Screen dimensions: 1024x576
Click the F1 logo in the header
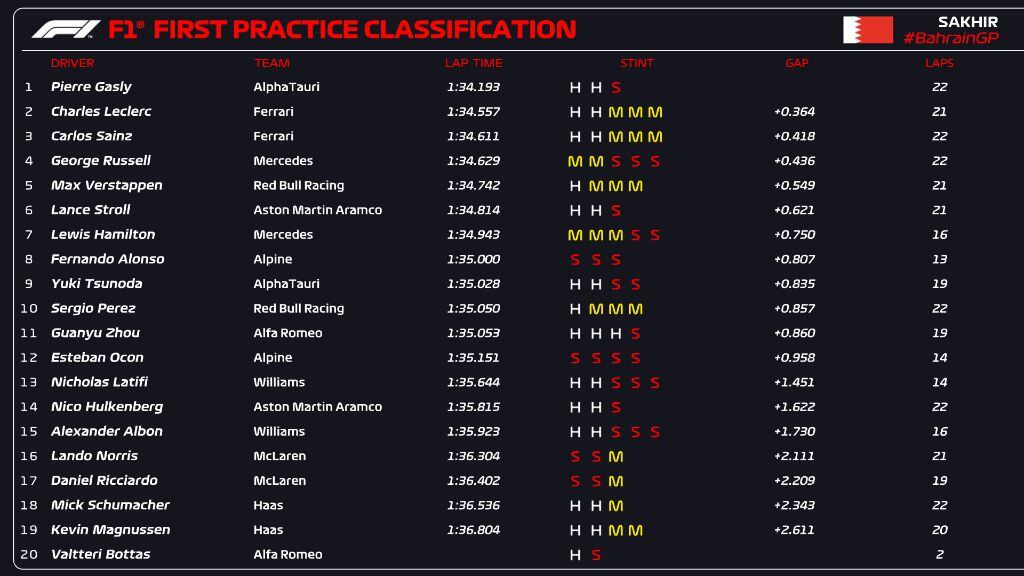(65, 29)
